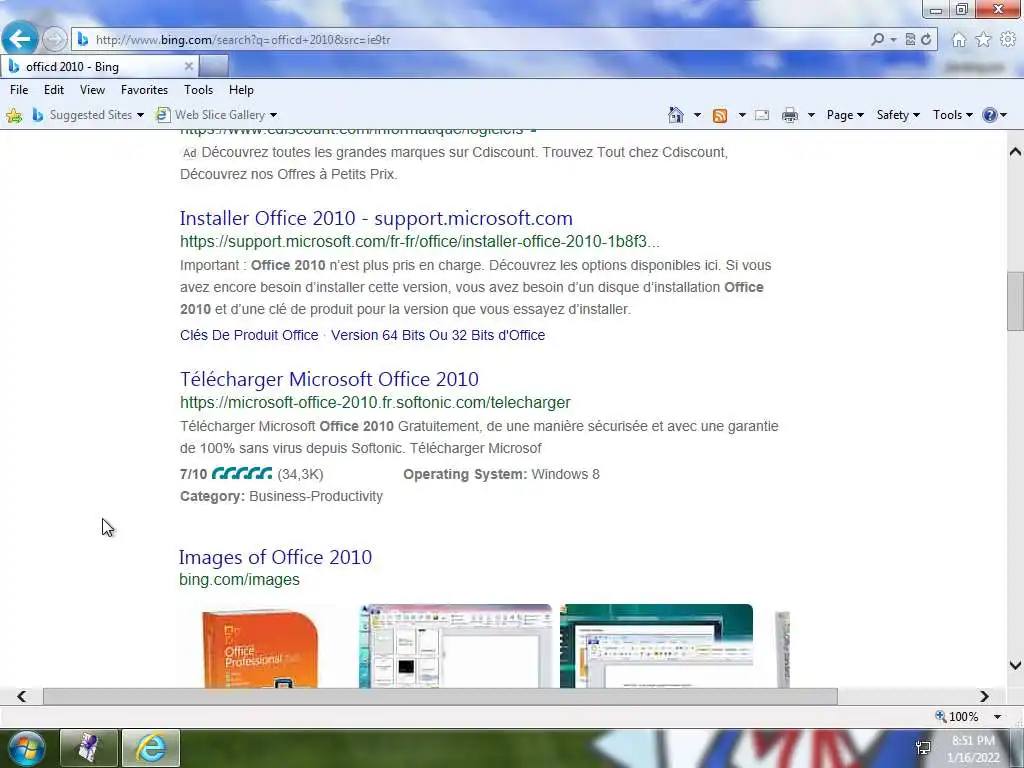Image resolution: width=1024 pixels, height=768 pixels.
Task: Click Version 64 Bits Ou 32 Bits d'Office
Action: click(438, 335)
